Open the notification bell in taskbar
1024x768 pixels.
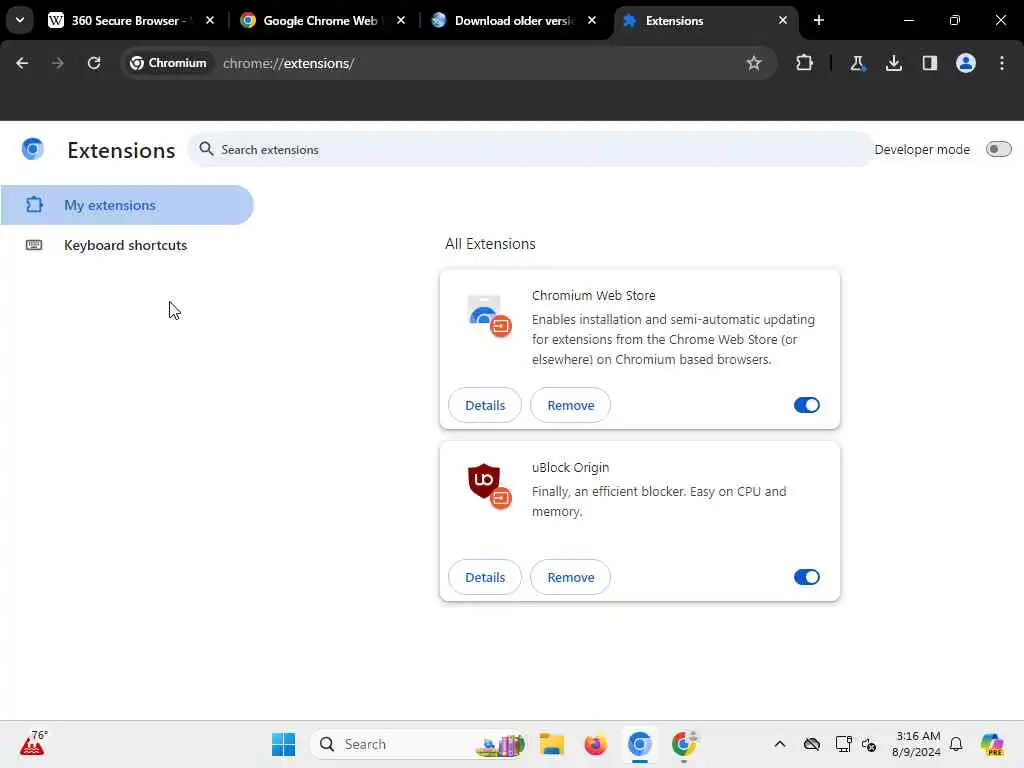tap(956, 744)
